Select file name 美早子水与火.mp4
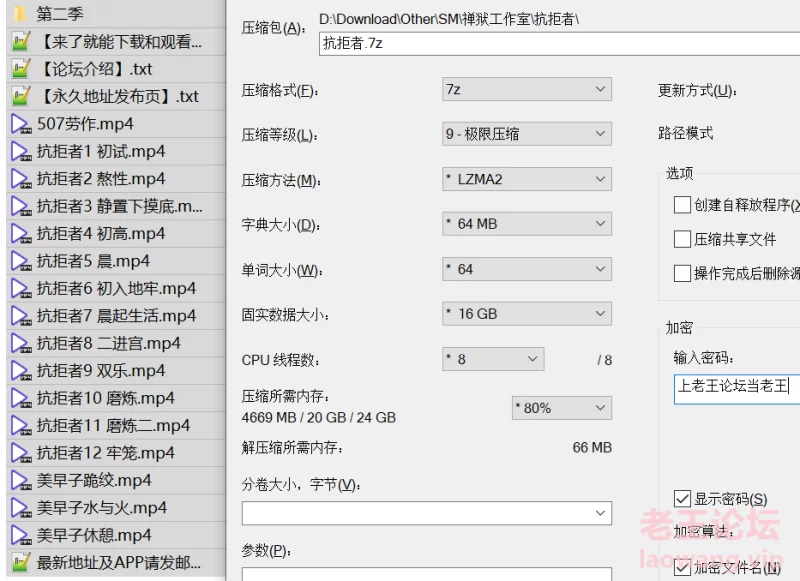The width and height of the screenshot is (800, 581). pos(102,508)
